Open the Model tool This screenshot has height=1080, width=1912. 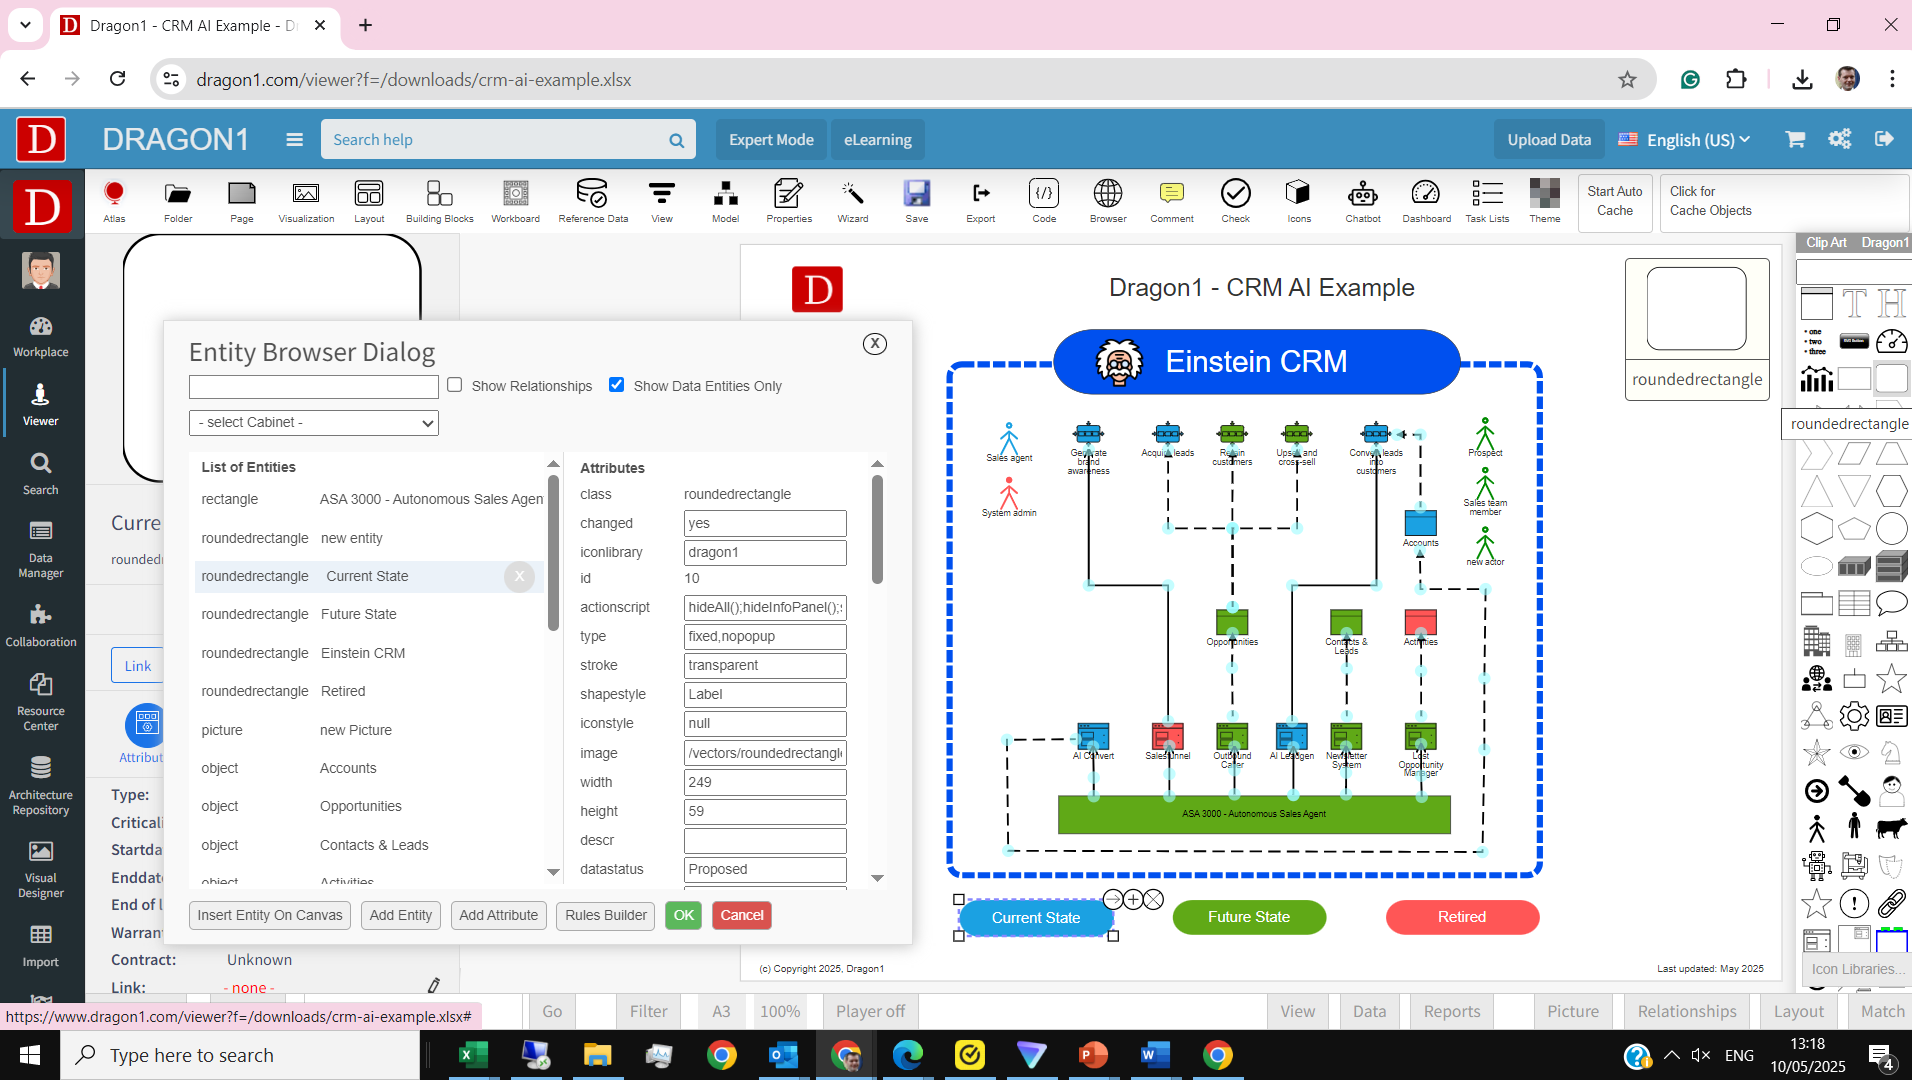725,201
